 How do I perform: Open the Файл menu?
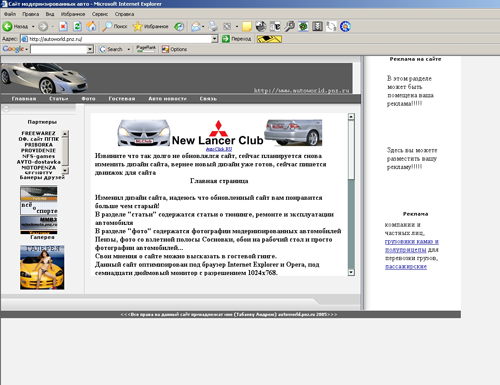[x=10, y=14]
